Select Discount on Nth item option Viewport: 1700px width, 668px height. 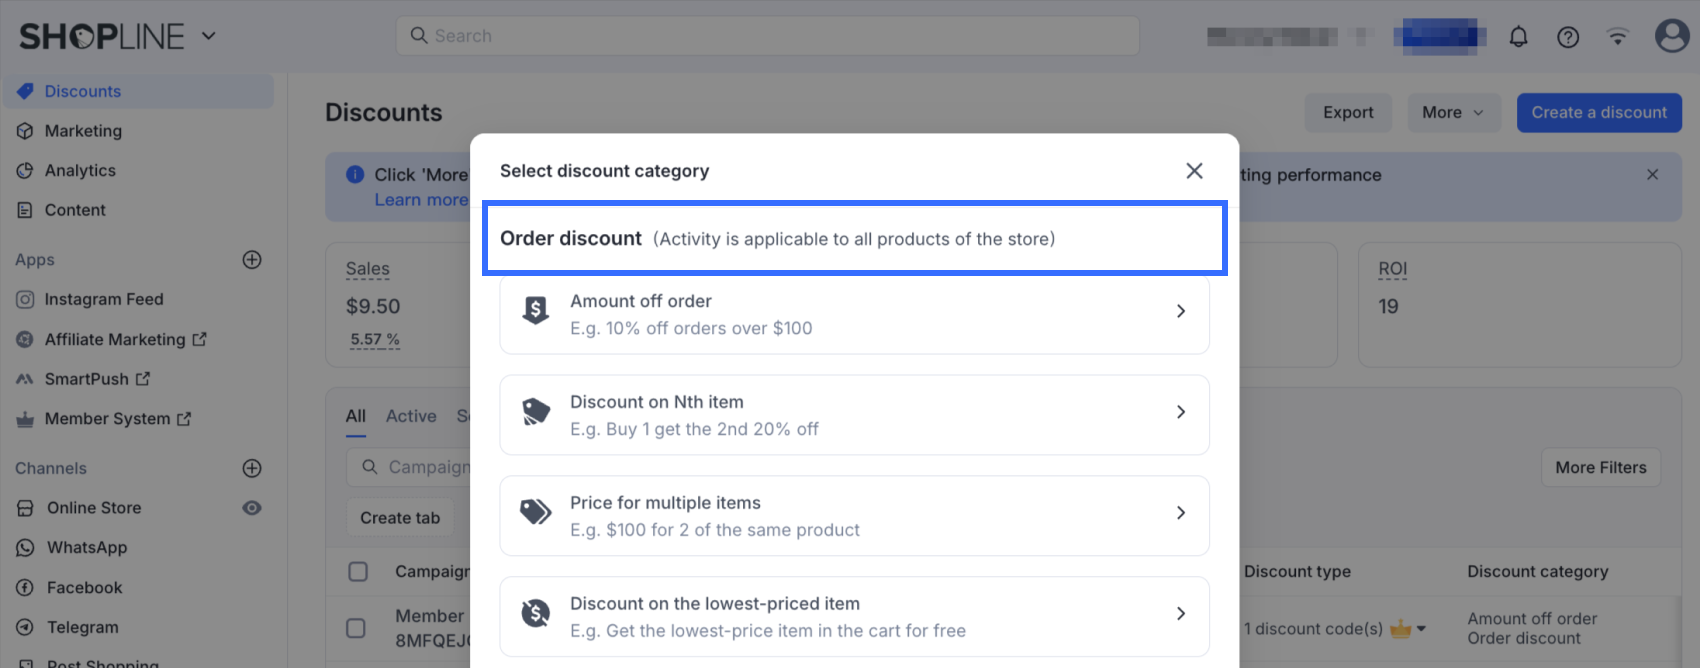pyautogui.click(x=854, y=415)
